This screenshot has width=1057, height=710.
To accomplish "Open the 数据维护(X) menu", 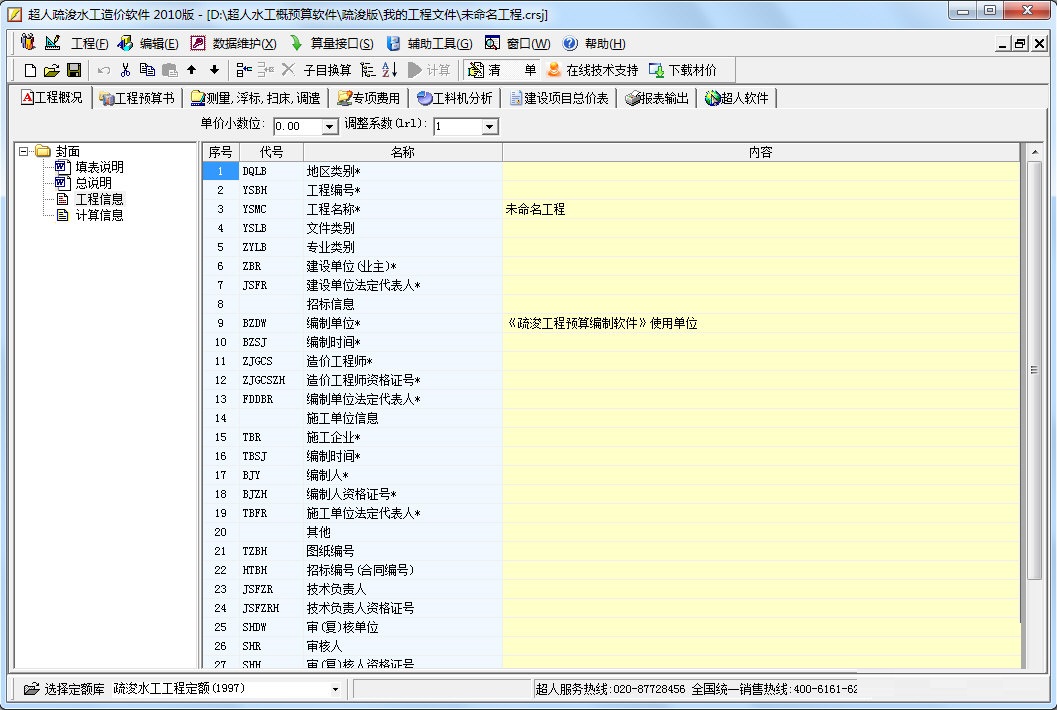I will pyautogui.click(x=244, y=44).
